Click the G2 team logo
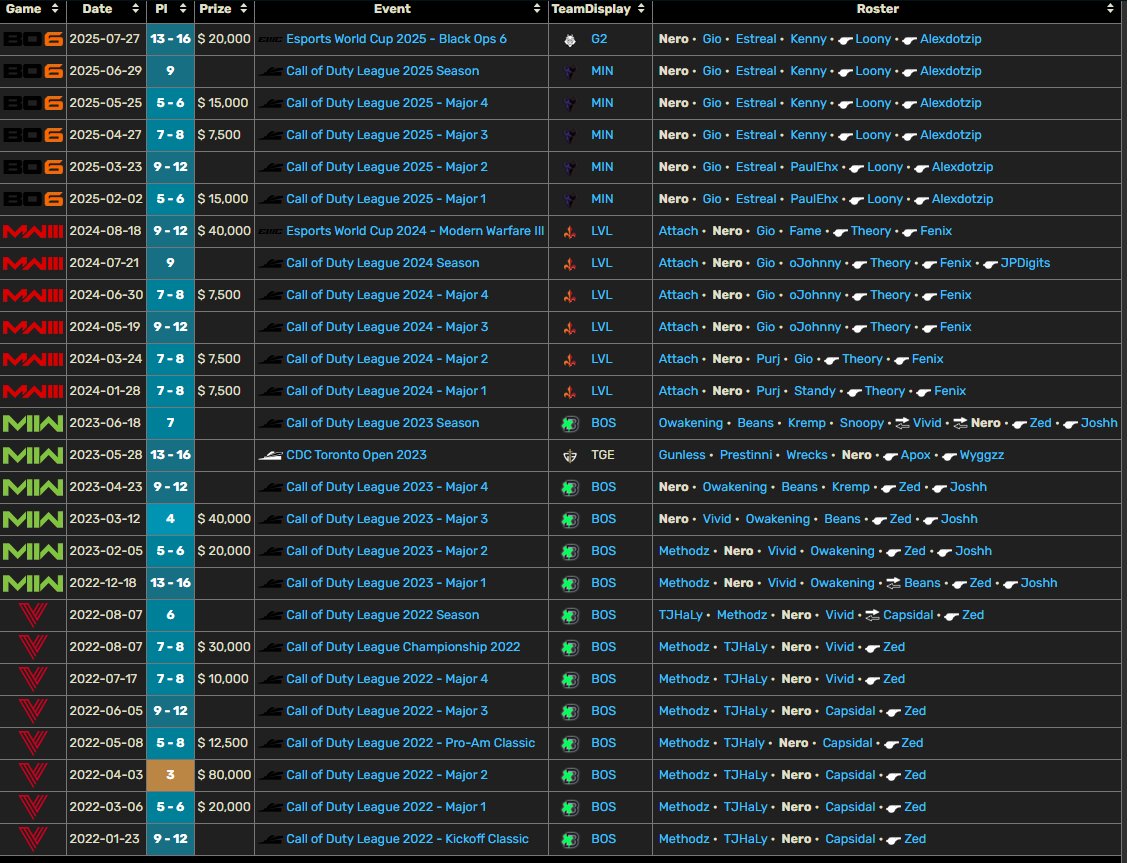Screen dimensions: 1127x863 (x=570, y=40)
